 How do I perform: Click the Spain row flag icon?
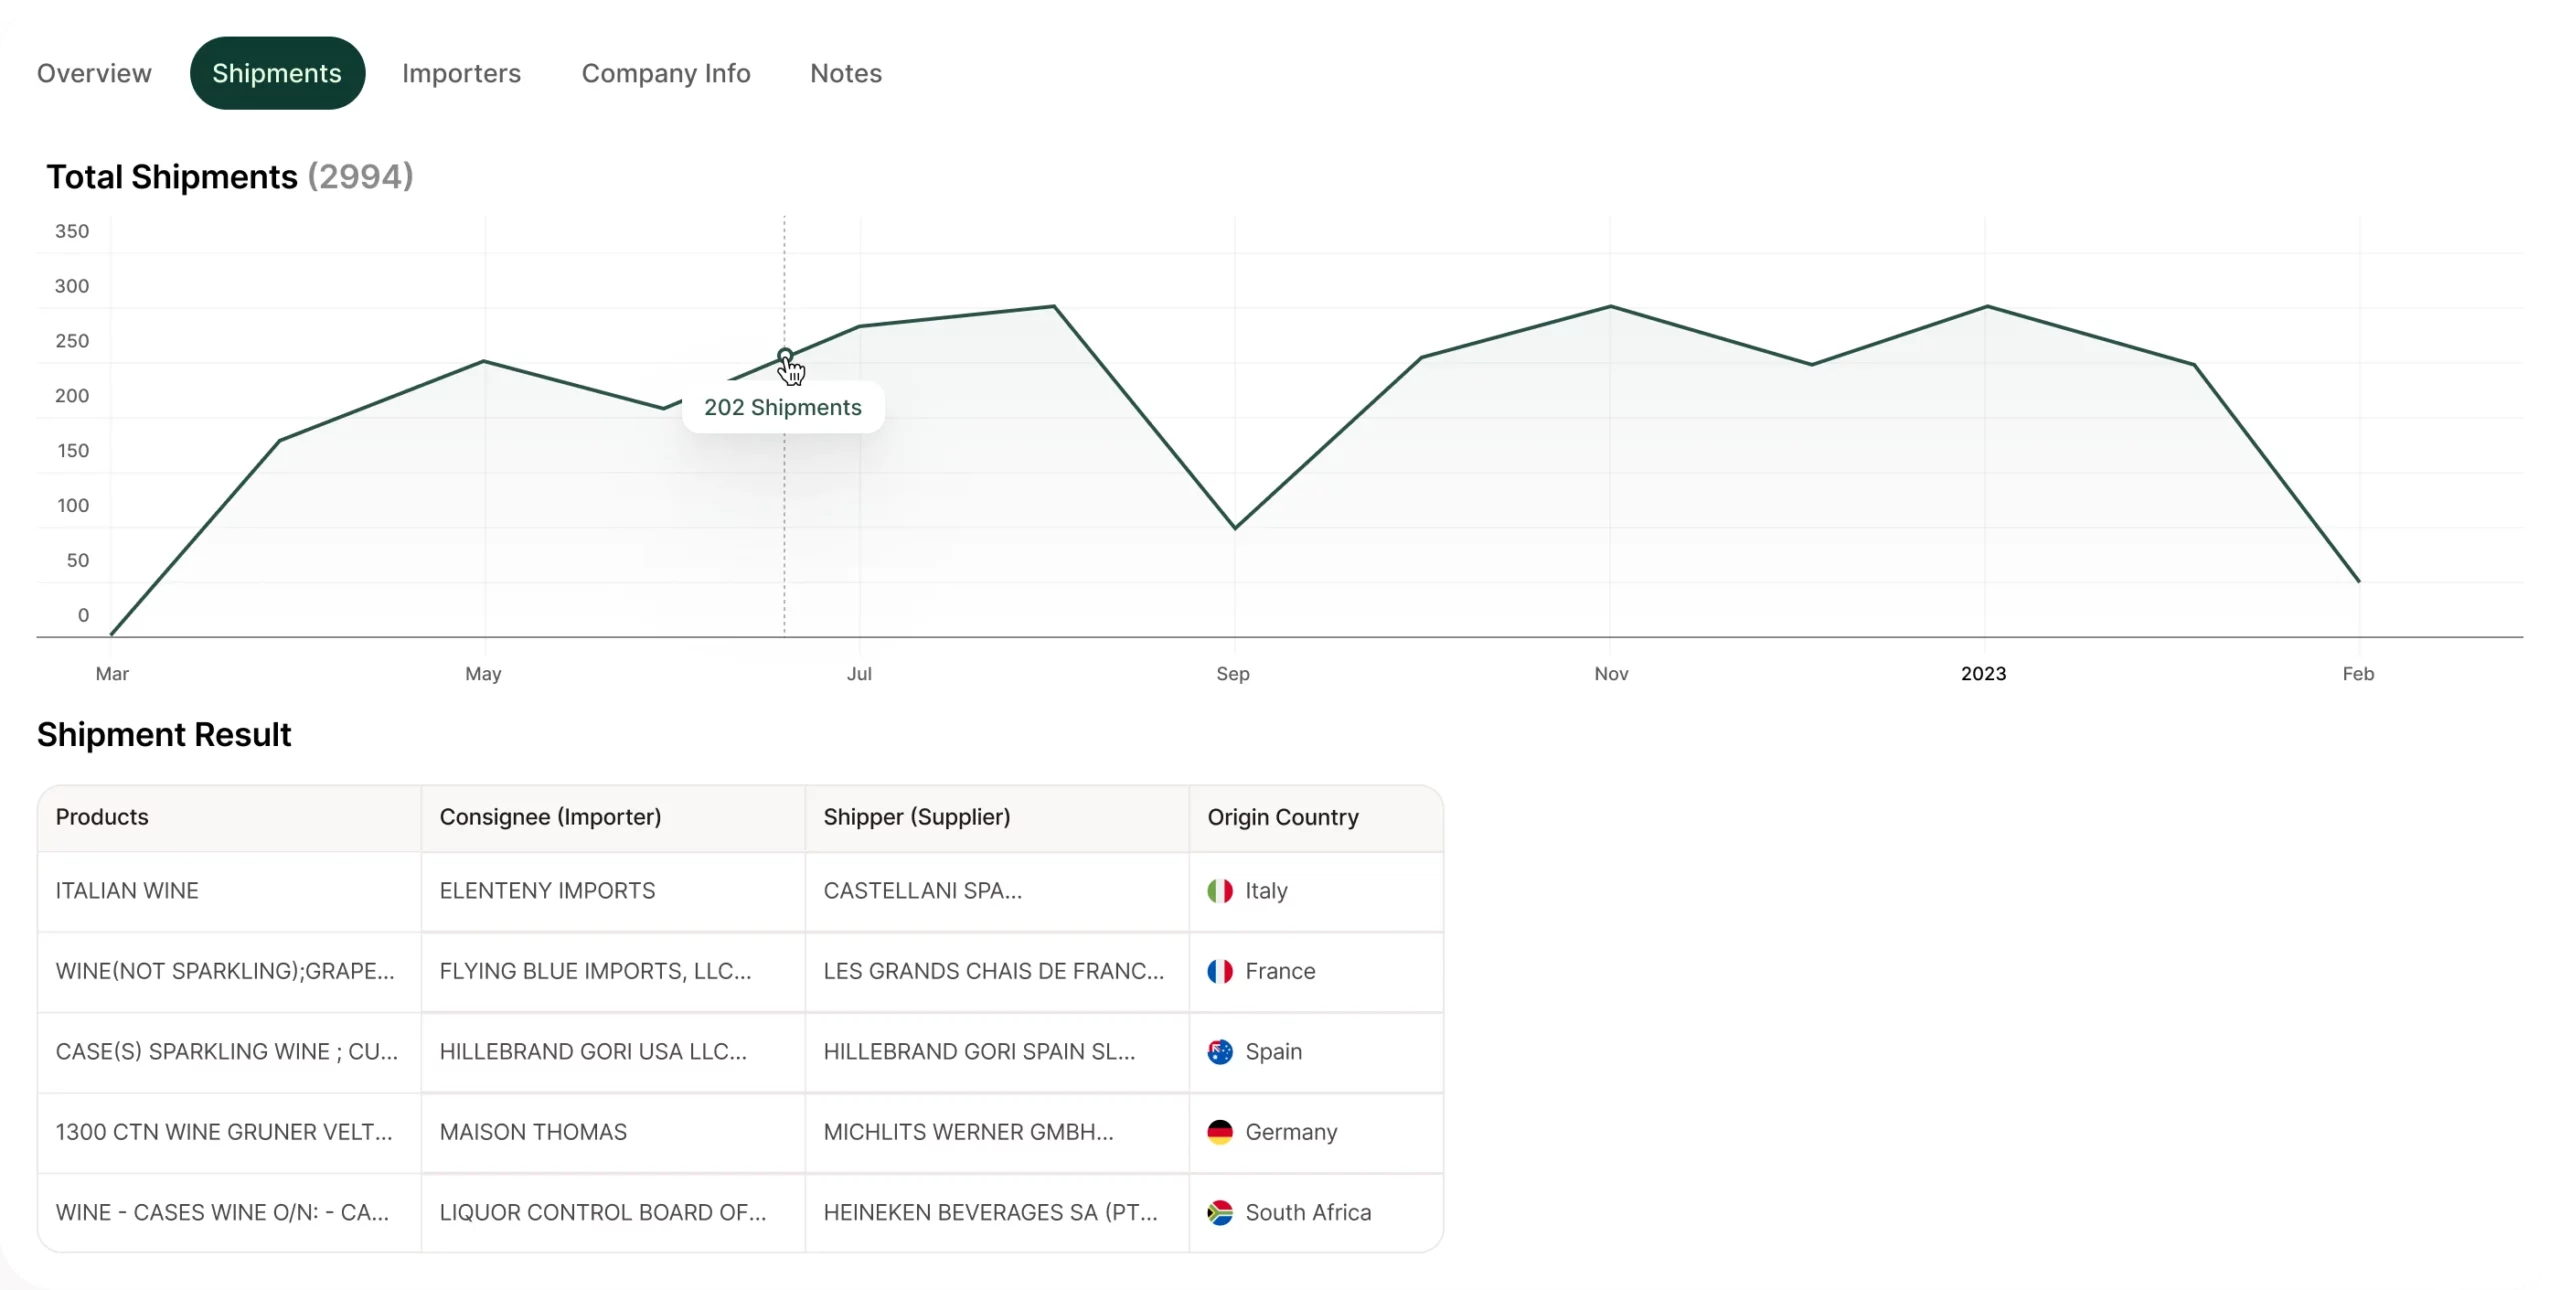pos(1219,1052)
